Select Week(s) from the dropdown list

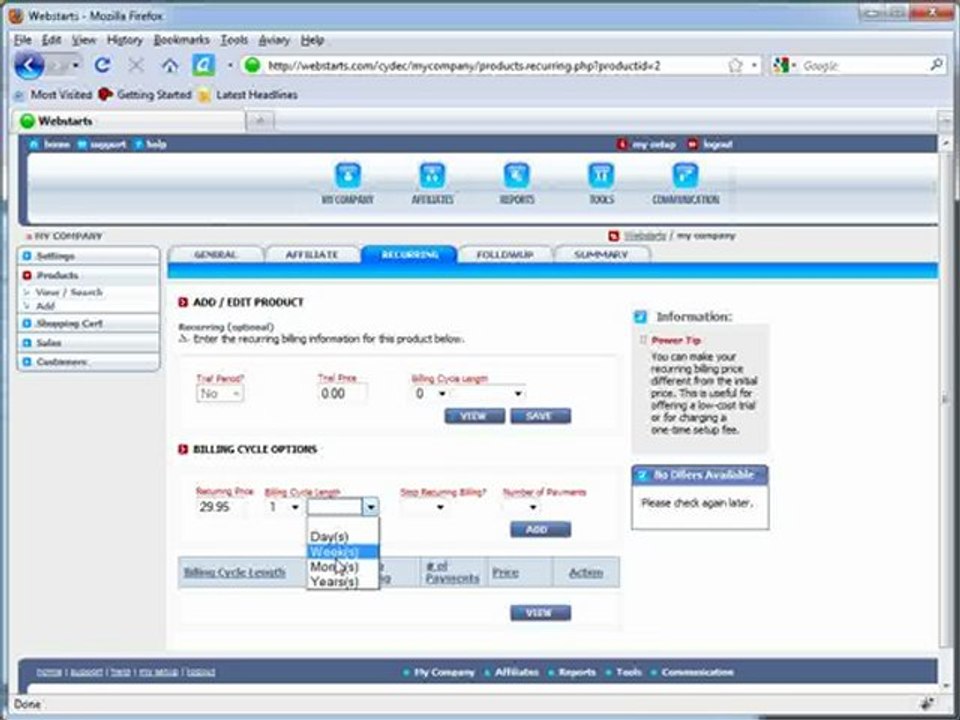pos(343,551)
